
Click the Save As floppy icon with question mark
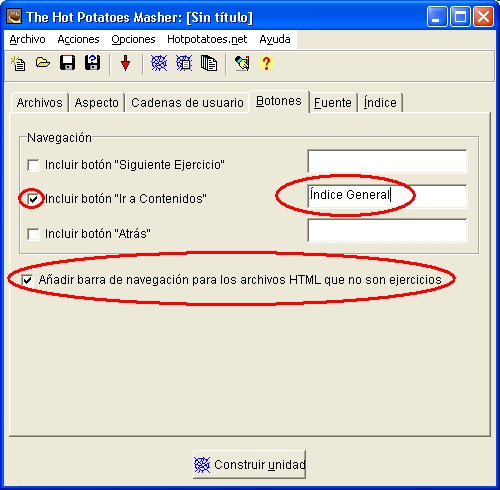click(92, 63)
